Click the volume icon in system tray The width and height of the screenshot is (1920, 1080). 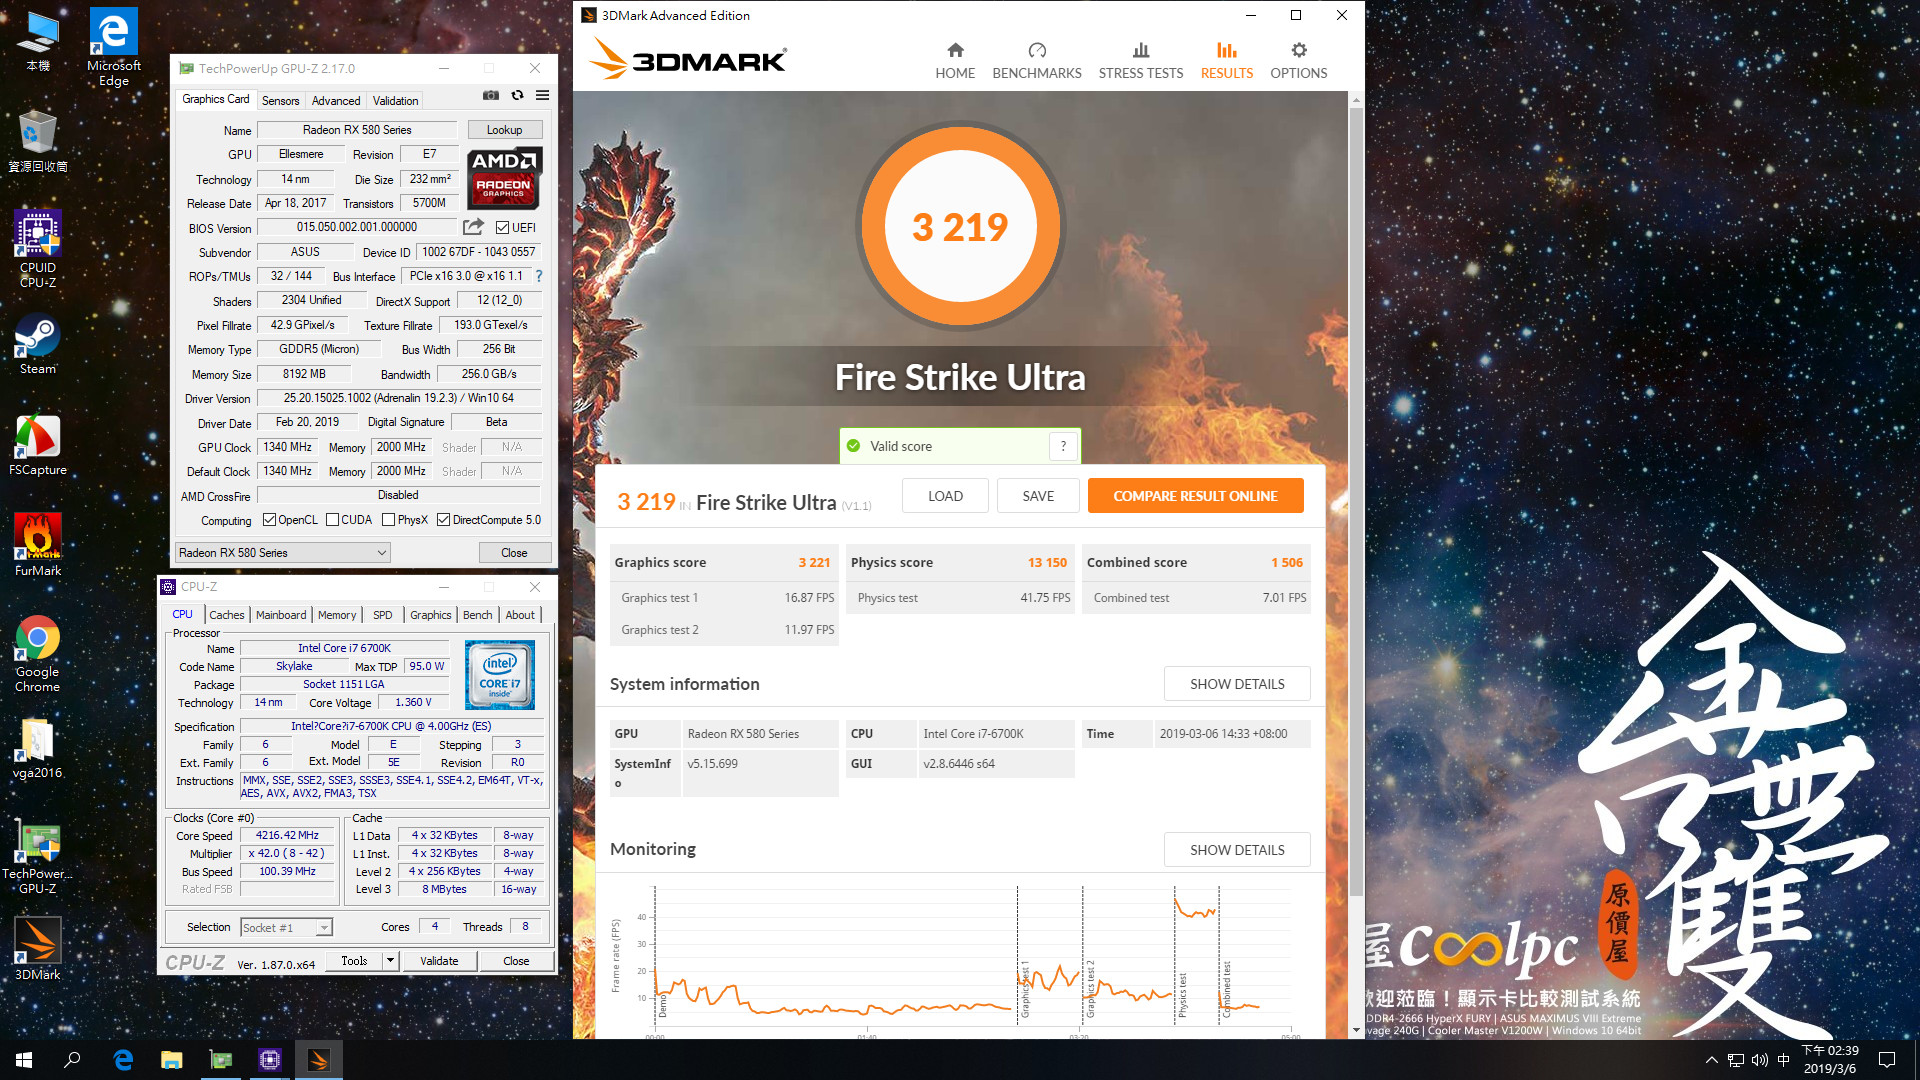(x=1759, y=1060)
